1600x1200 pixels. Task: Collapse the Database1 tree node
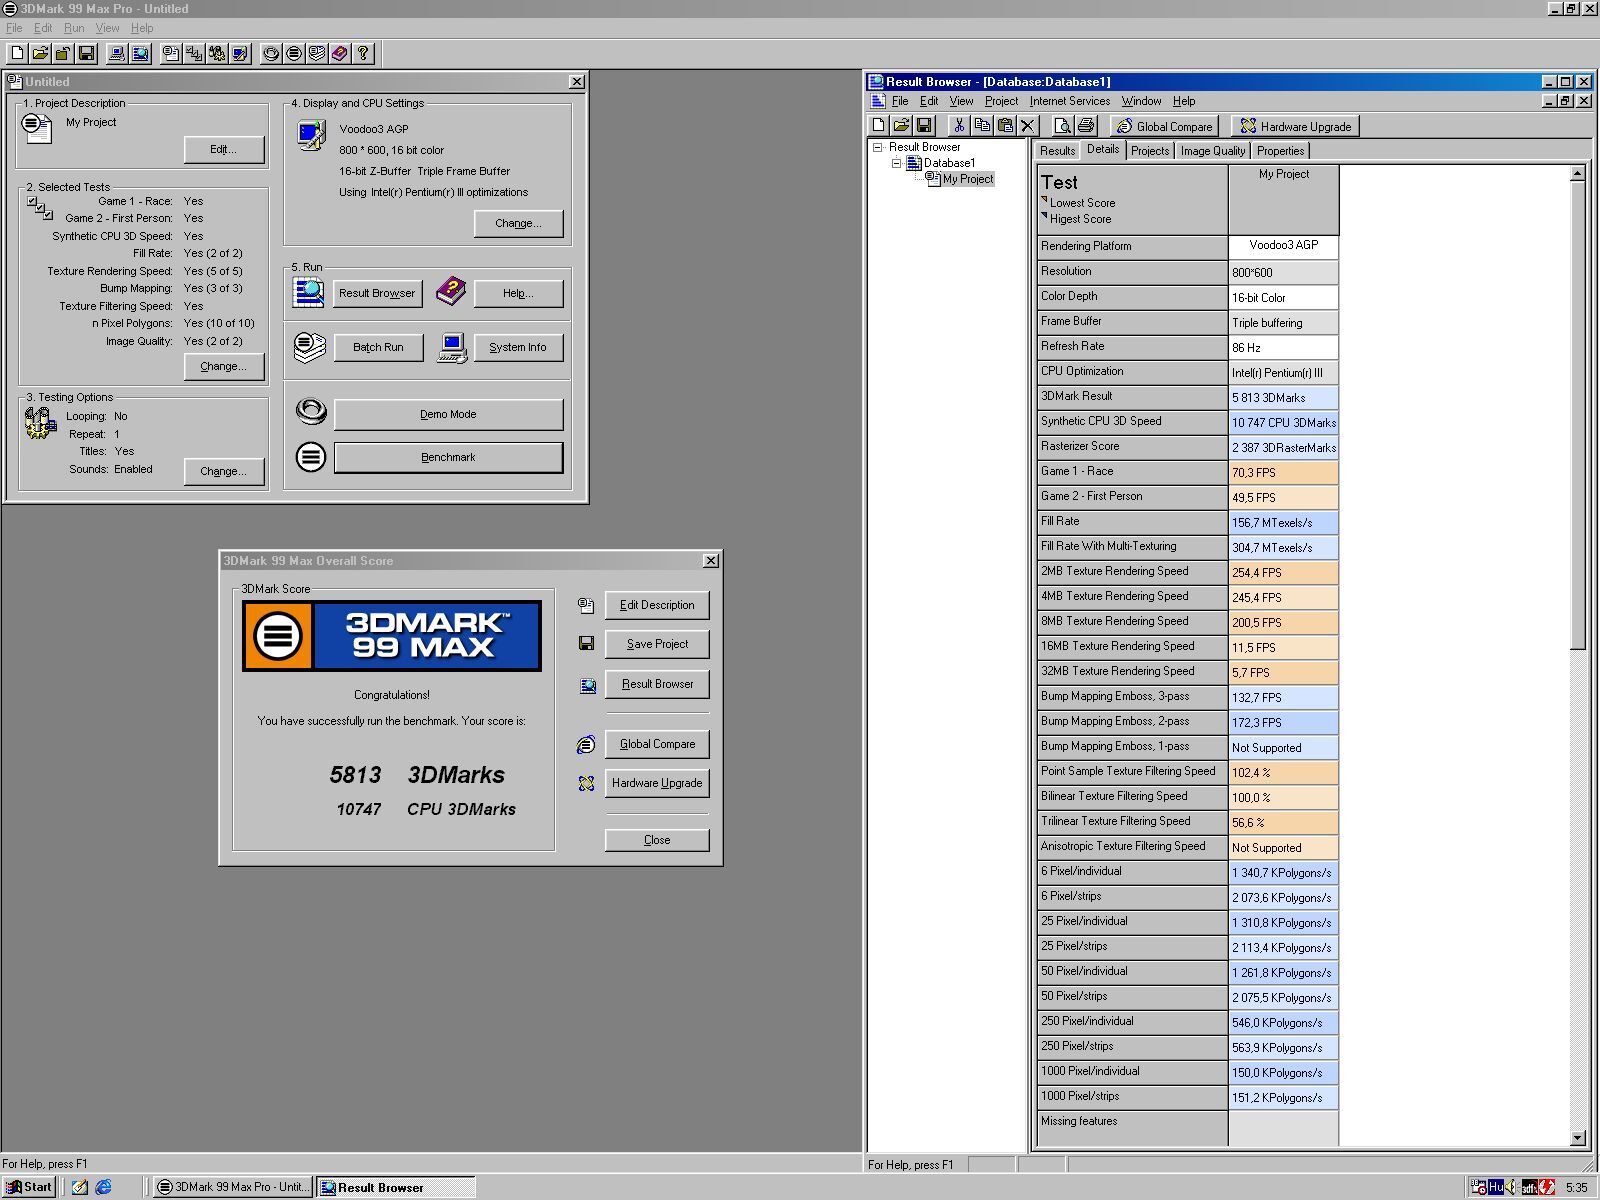pyautogui.click(x=896, y=163)
